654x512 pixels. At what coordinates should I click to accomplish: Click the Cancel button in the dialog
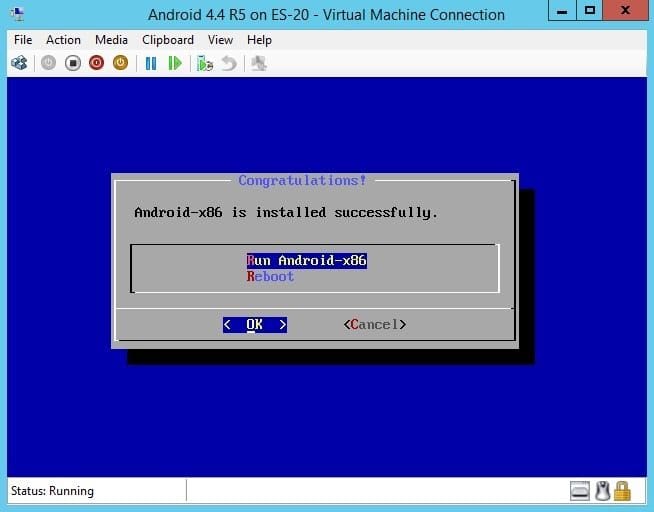point(375,324)
